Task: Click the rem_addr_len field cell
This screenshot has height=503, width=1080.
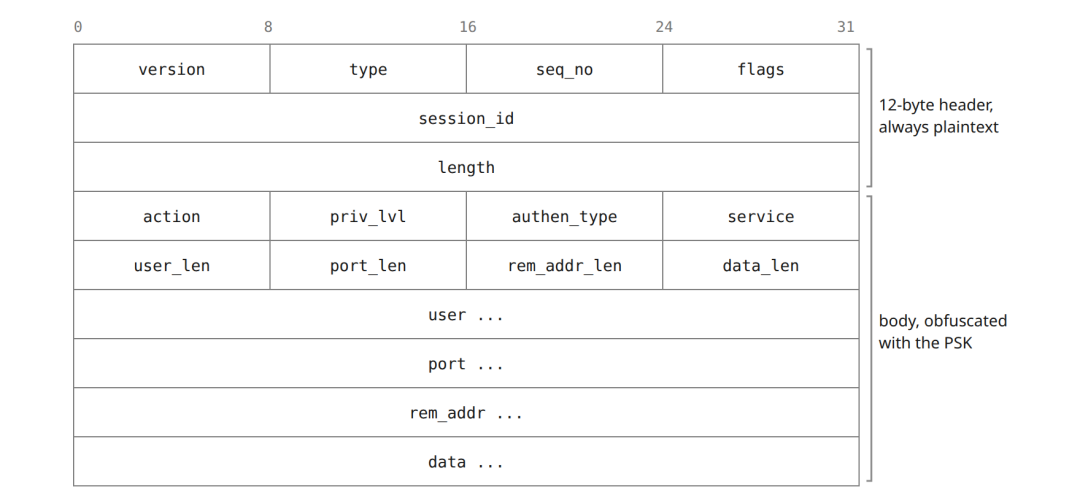Action: (564, 265)
